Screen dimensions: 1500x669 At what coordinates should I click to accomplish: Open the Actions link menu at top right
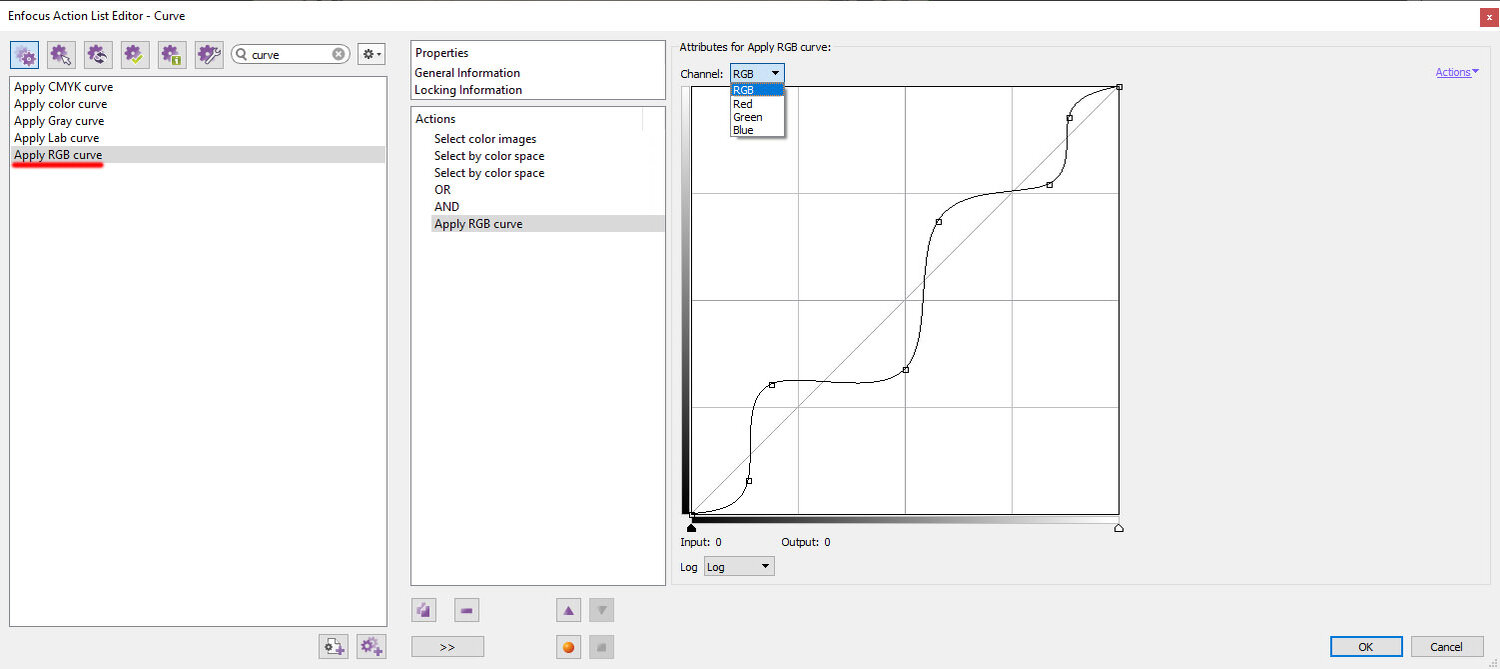pyautogui.click(x=1456, y=72)
